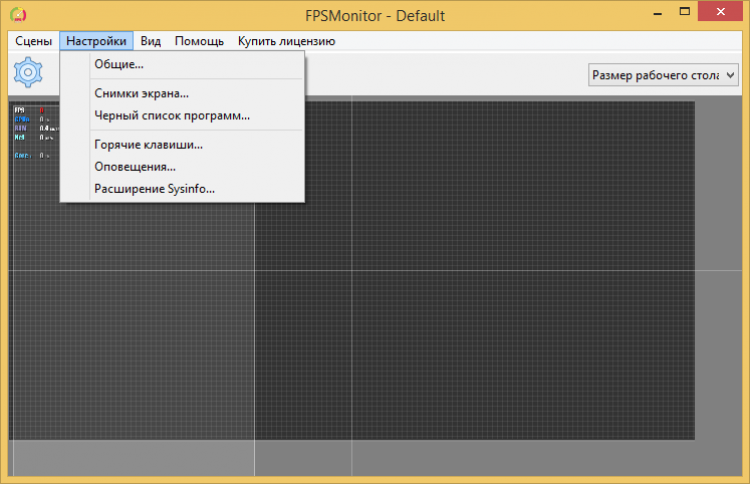
Task: Select the RAM overlay row in preview
Action: (x=36, y=128)
